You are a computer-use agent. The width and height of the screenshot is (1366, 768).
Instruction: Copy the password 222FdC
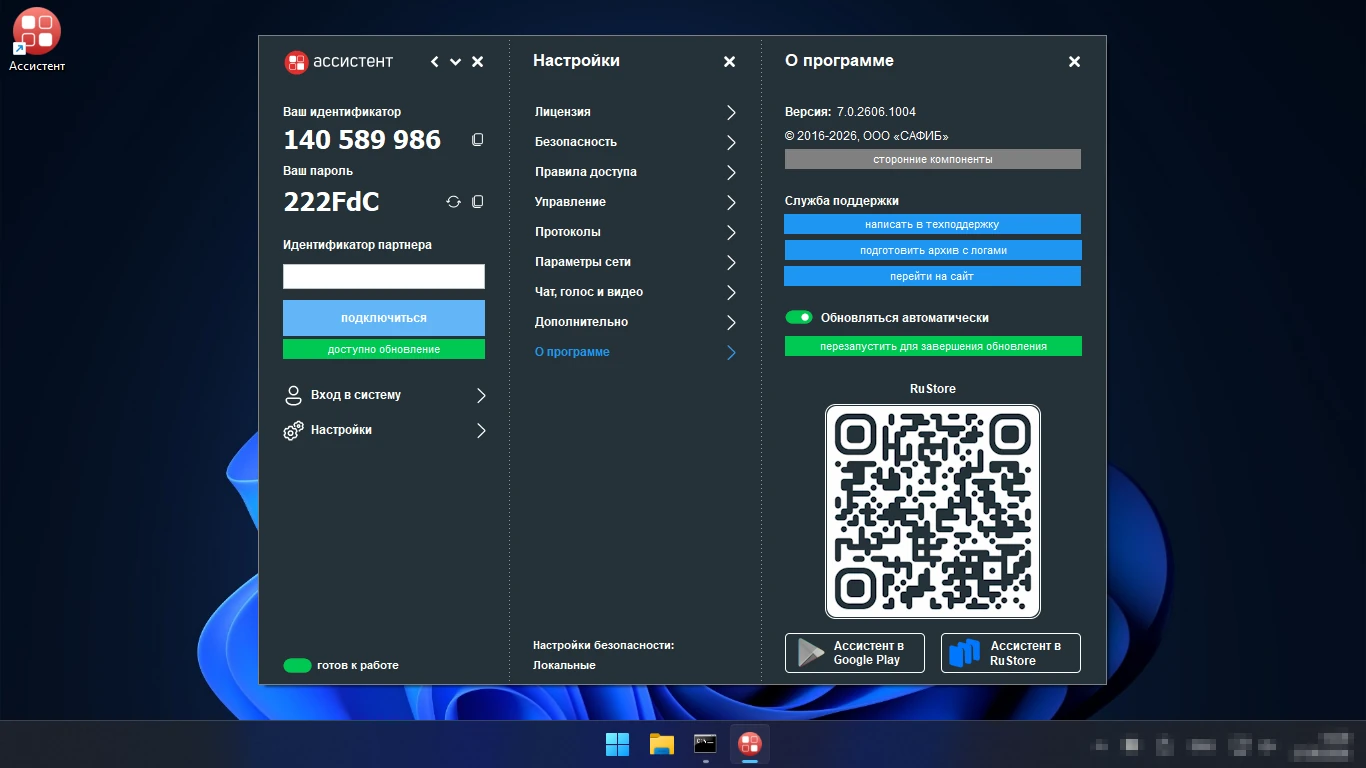click(477, 202)
